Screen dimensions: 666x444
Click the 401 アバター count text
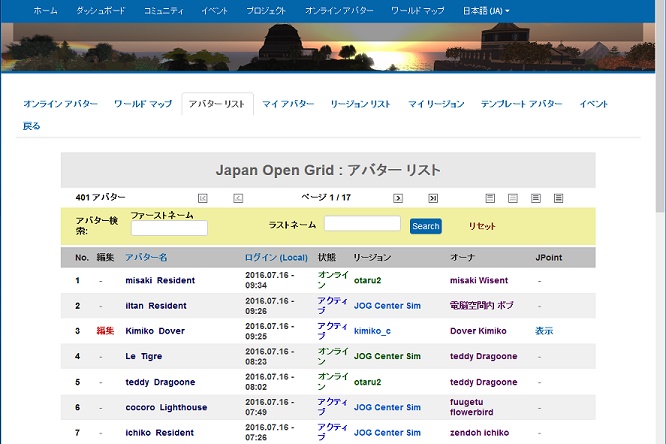100,198
